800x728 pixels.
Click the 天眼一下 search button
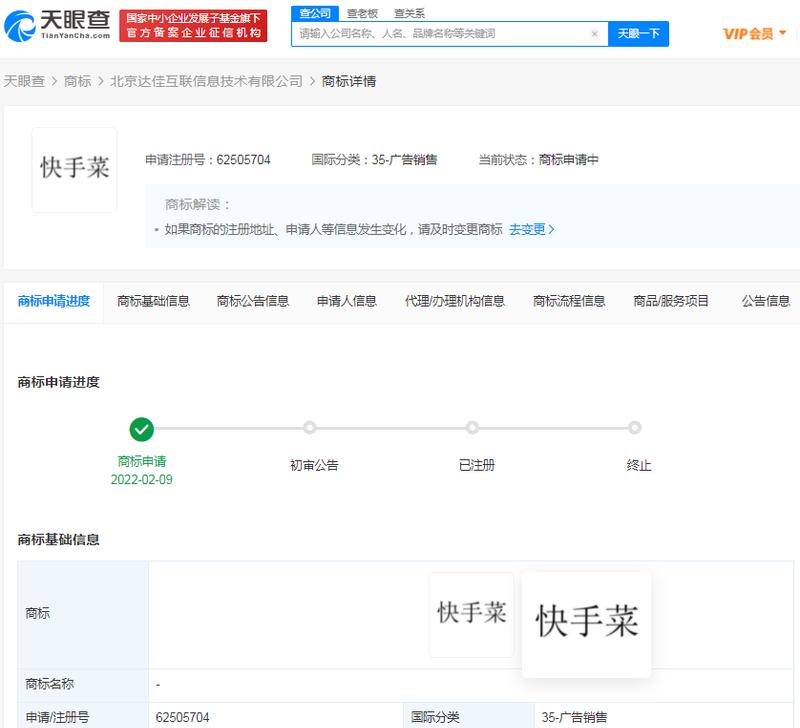(638, 34)
